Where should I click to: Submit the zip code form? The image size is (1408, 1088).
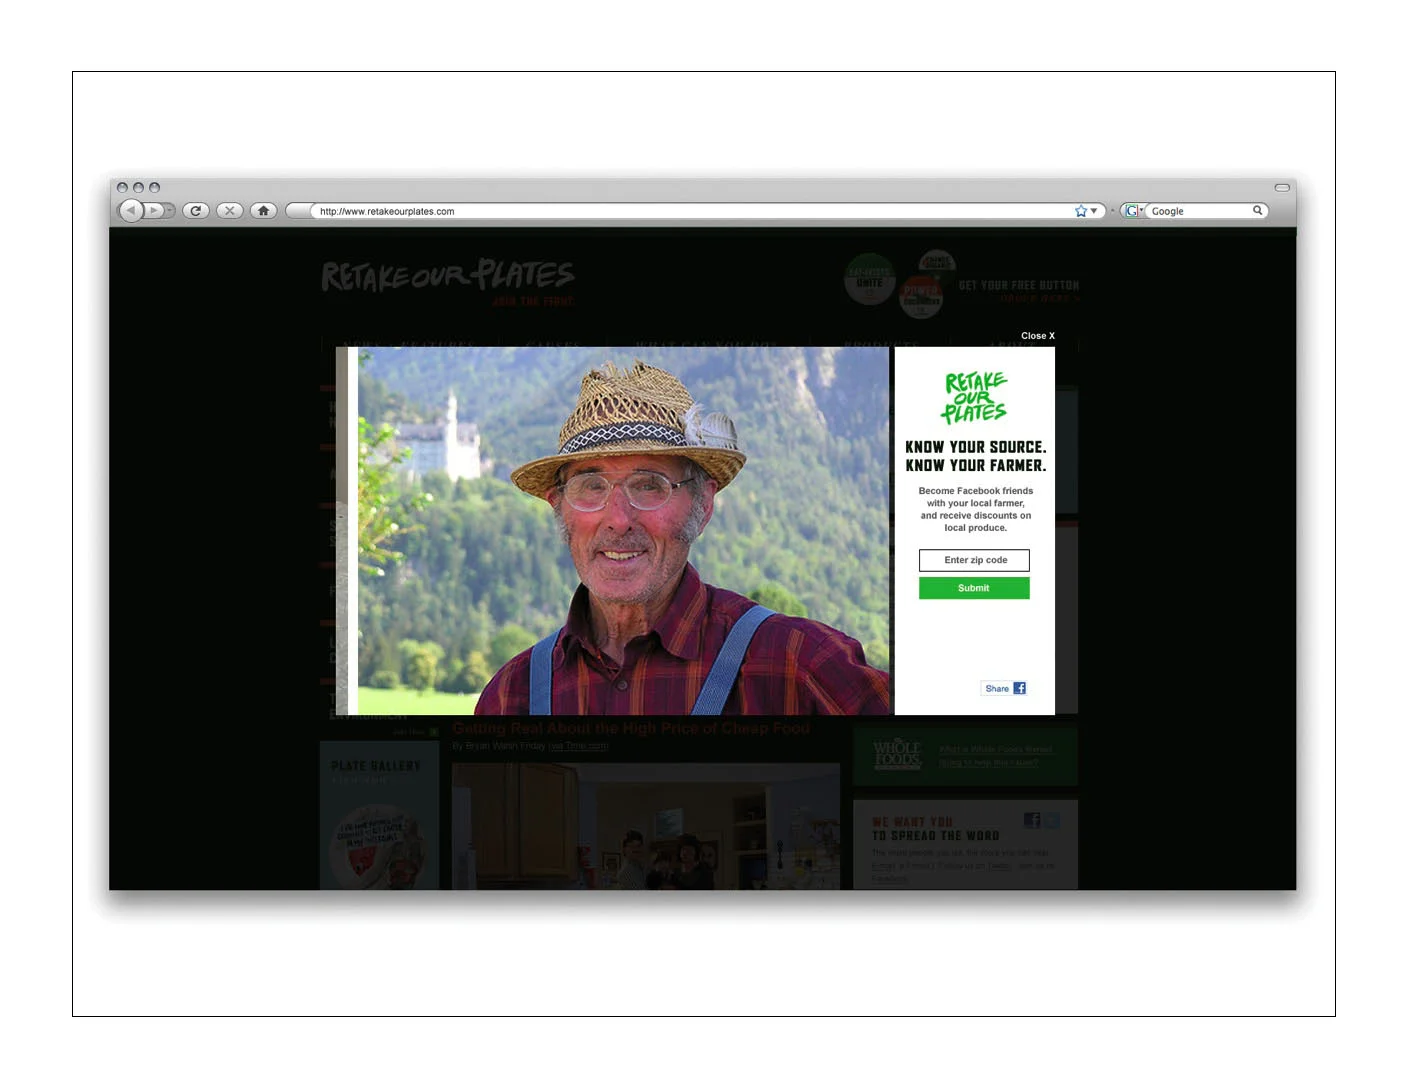click(x=974, y=588)
